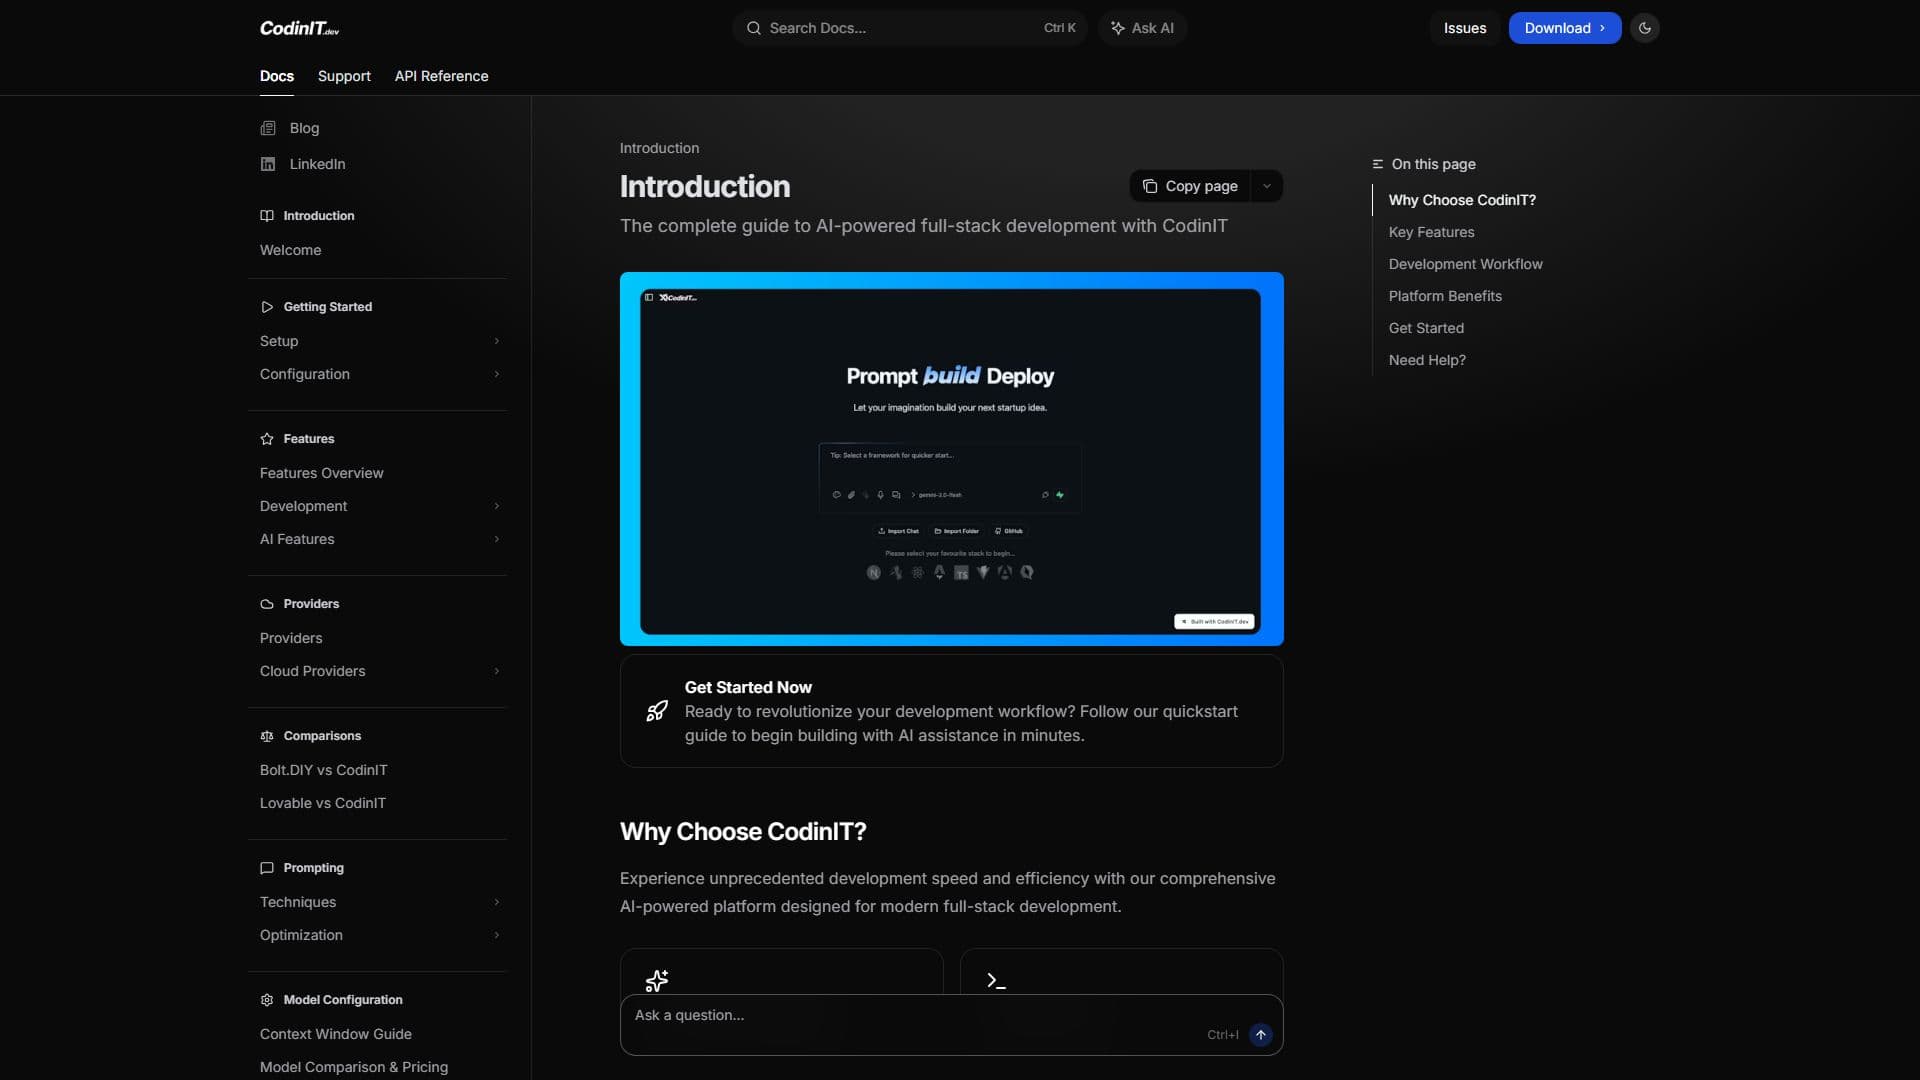Jump to Key Features section

click(x=1431, y=232)
